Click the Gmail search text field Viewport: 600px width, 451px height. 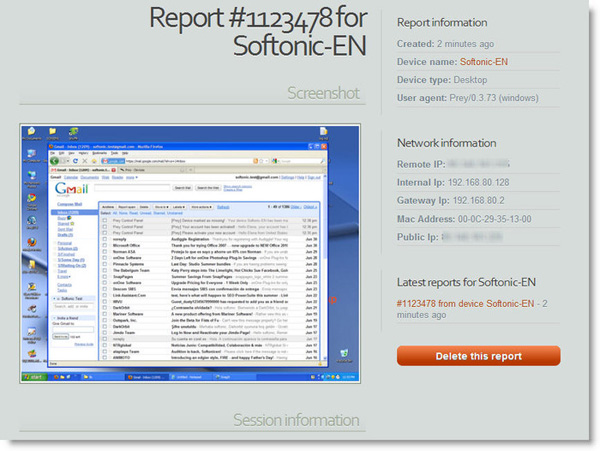[134, 187]
